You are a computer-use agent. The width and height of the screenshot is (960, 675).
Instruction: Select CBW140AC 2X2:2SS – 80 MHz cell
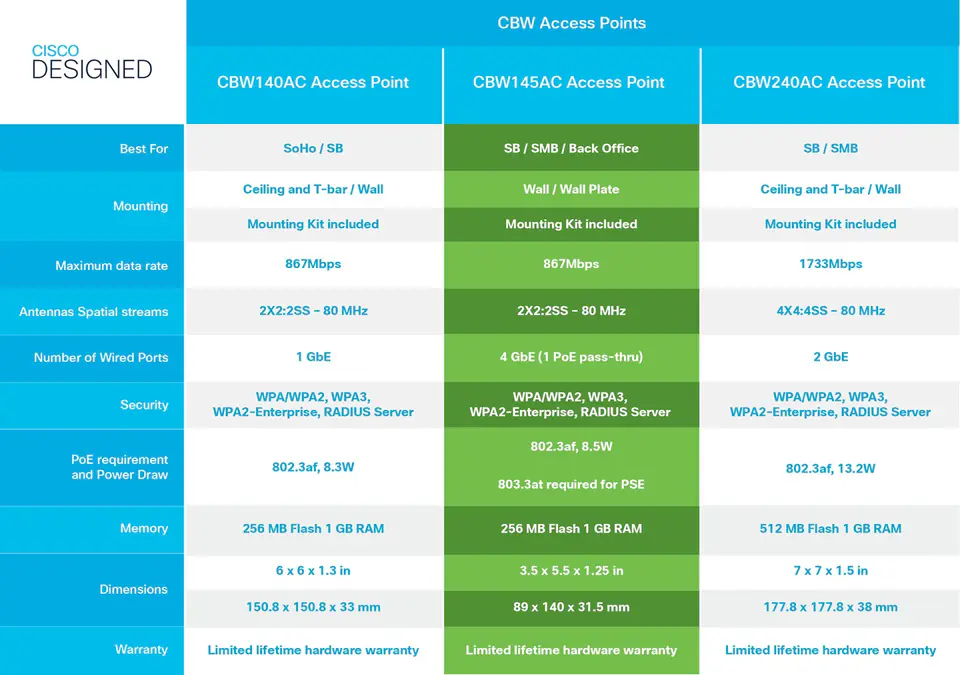coord(313,311)
